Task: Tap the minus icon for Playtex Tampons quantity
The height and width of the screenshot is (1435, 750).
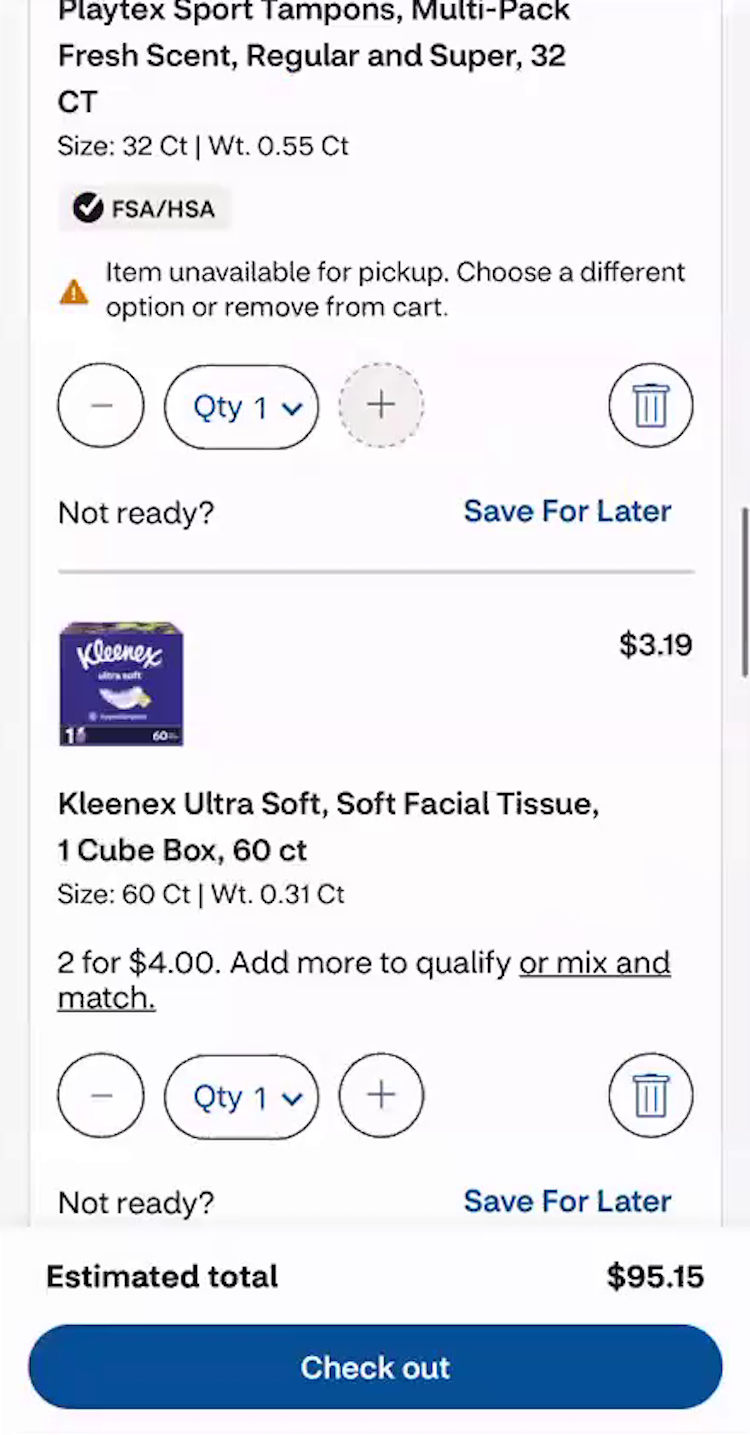Action: (100, 405)
